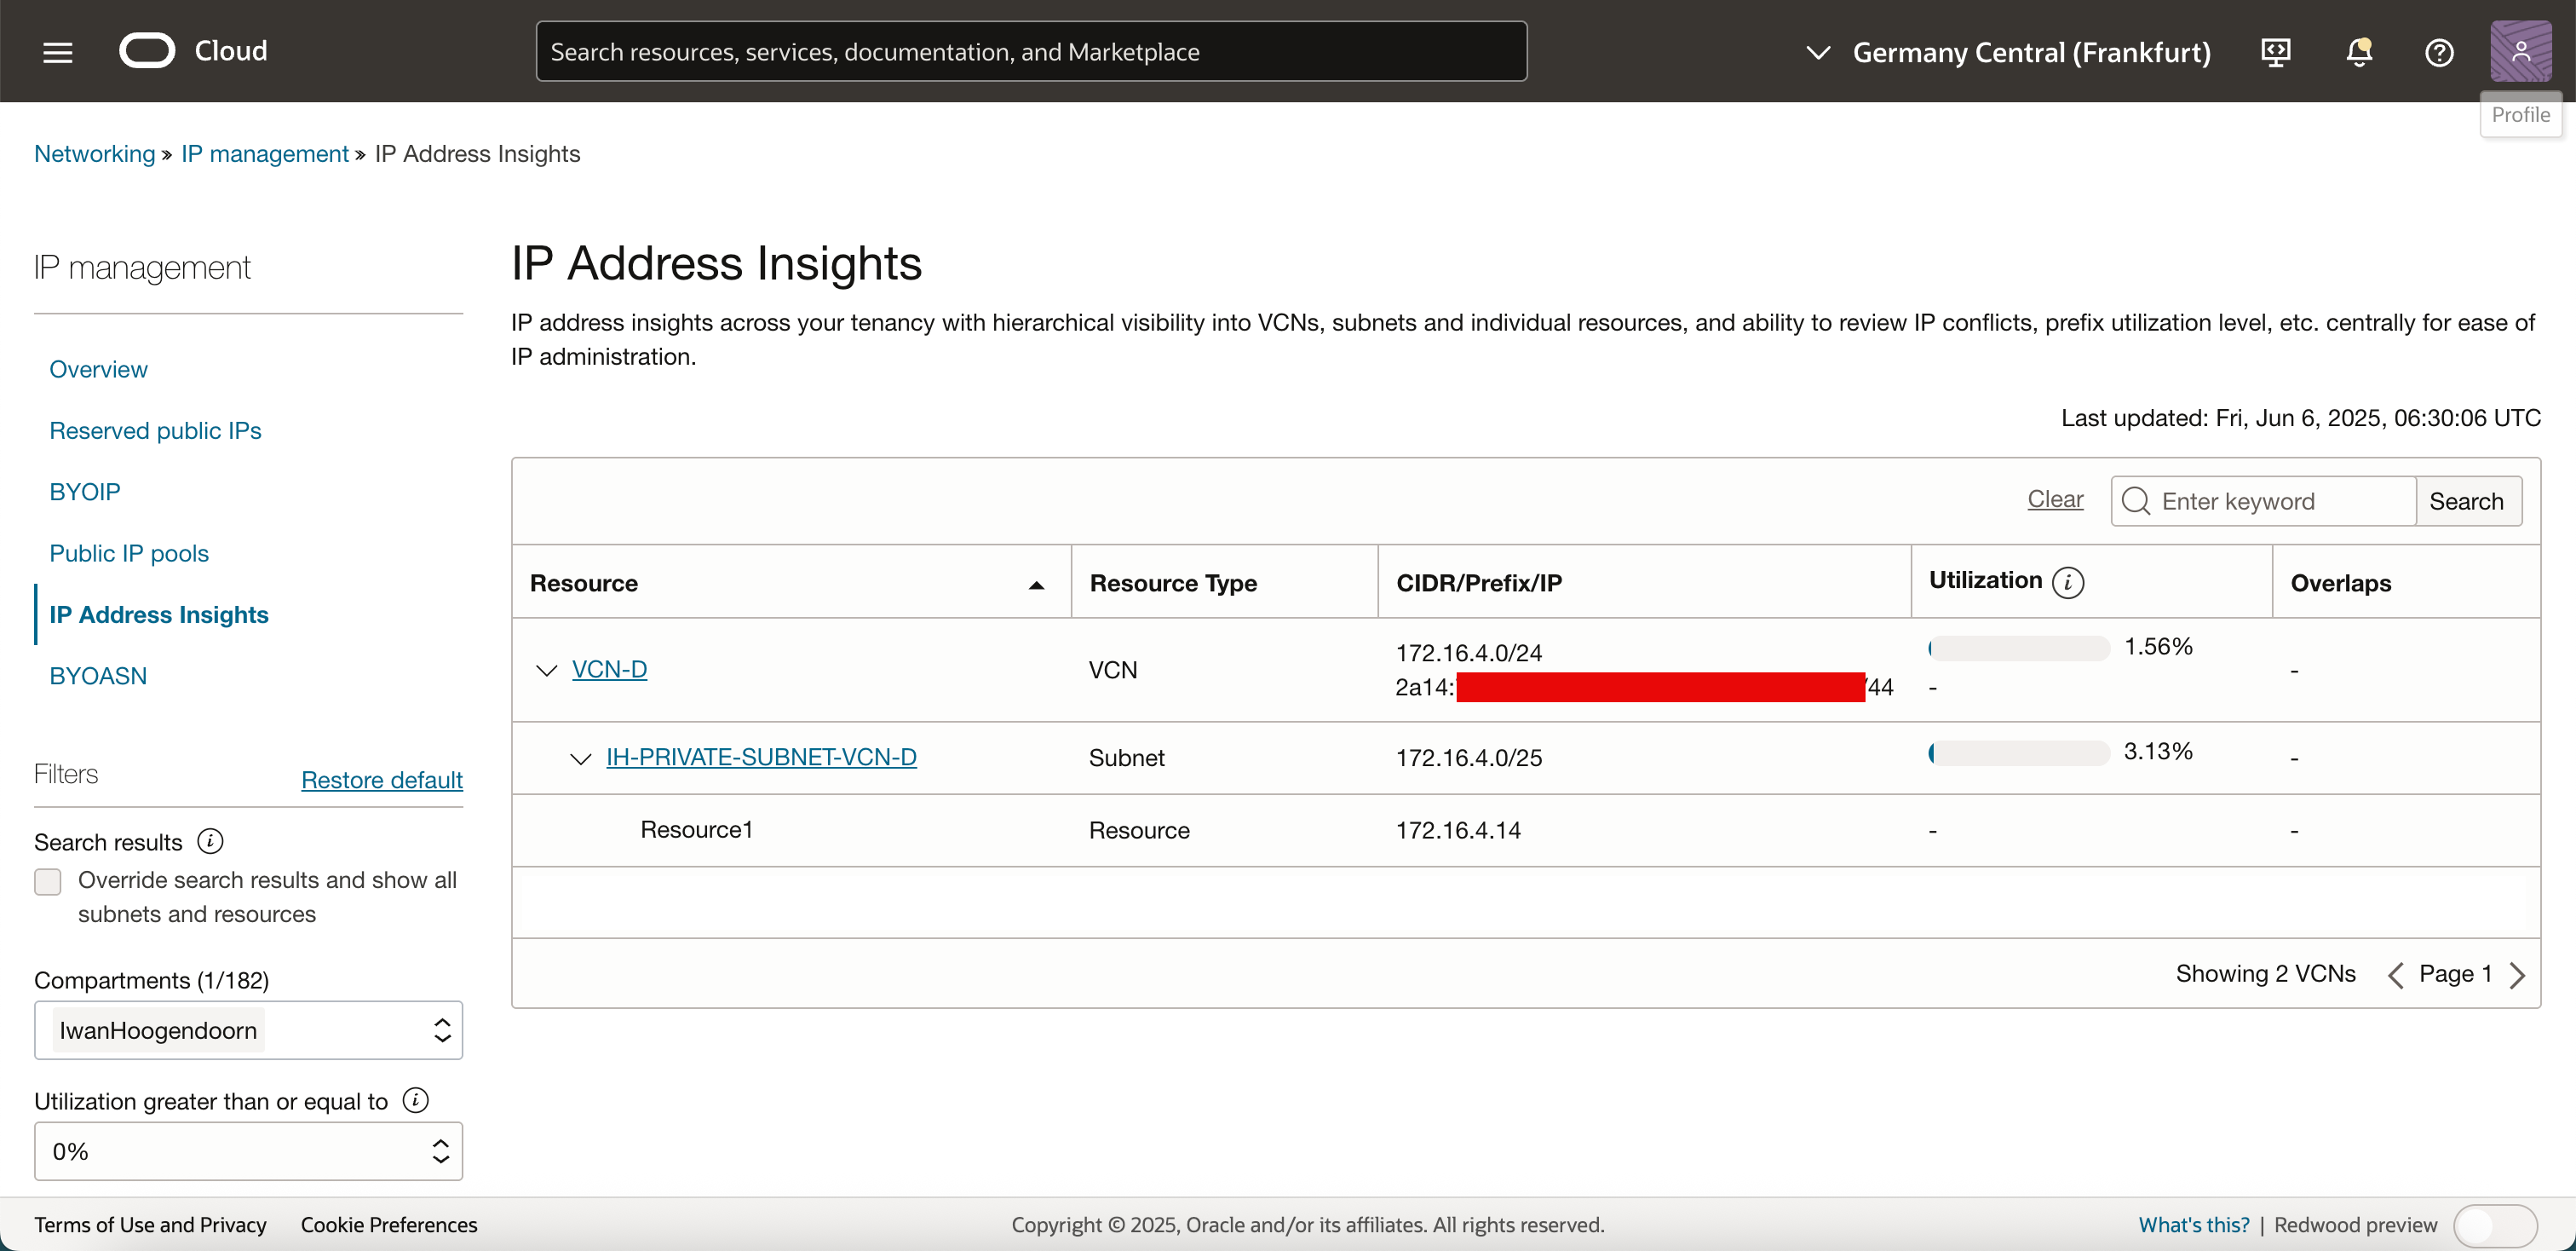Image resolution: width=2576 pixels, height=1251 pixels.
Task: Click the Utilization column info icon
Action: (x=2068, y=582)
